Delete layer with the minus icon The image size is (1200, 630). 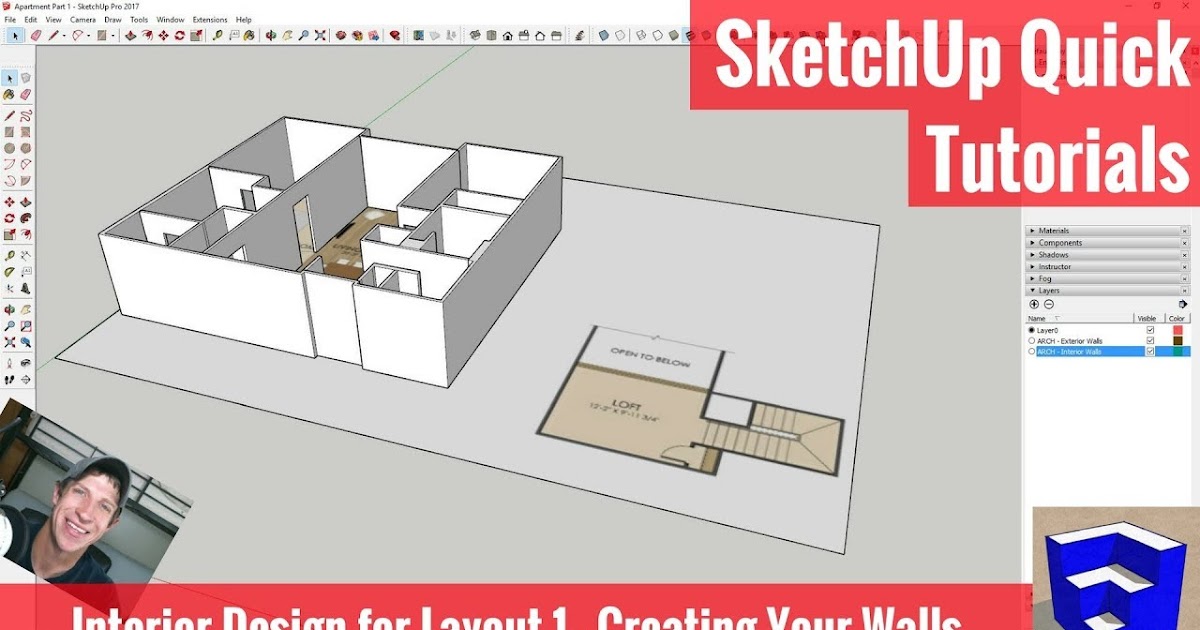pos(1048,304)
